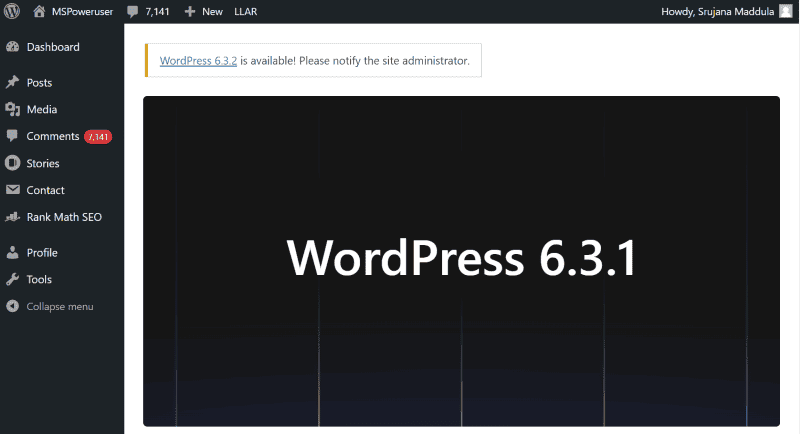This screenshot has height=434, width=800.
Task: Visit the MSPoweruser site link
Action: pos(82,11)
